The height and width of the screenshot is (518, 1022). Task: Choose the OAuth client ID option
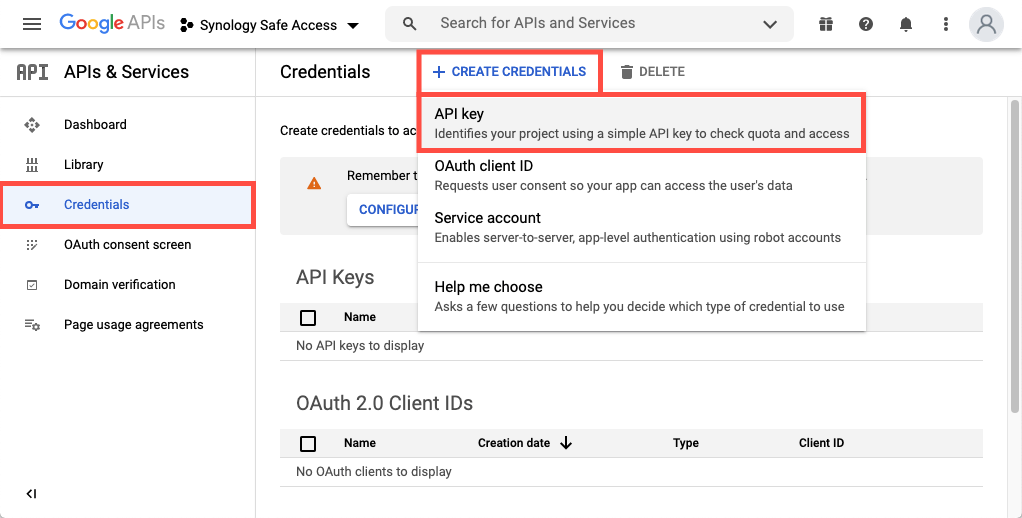(642, 175)
